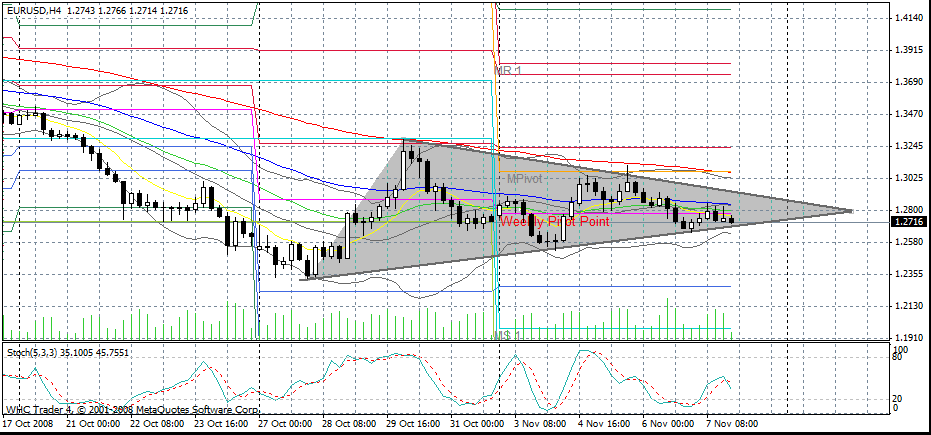Click the 1.2355 price axis value
The height and width of the screenshot is (435, 931).
pos(909,274)
